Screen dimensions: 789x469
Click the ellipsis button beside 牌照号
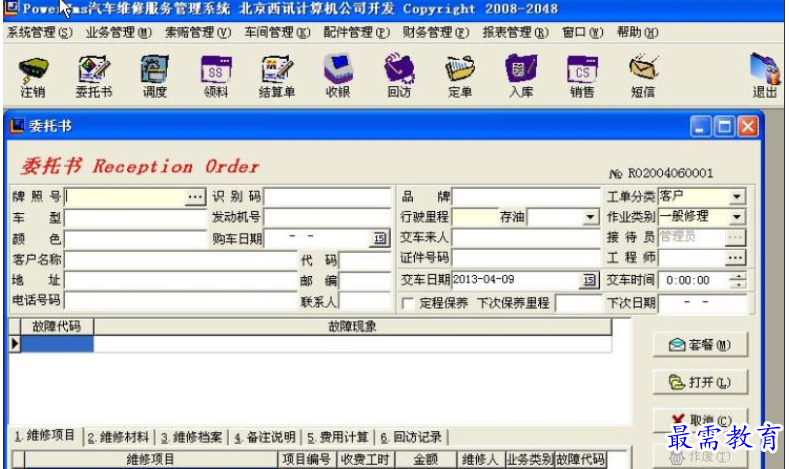click(x=195, y=196)
